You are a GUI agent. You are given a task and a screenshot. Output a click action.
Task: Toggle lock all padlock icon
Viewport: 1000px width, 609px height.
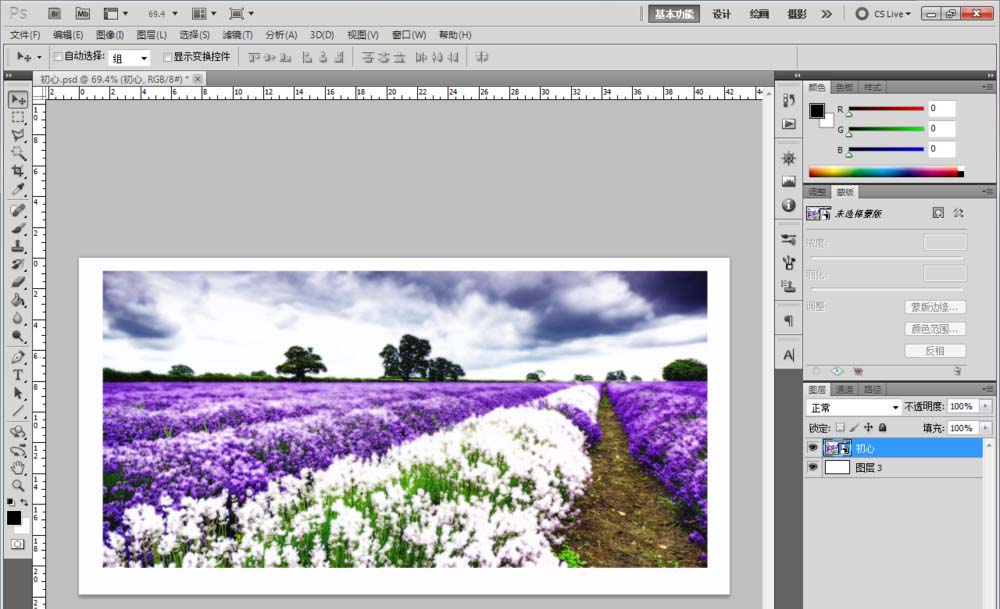[883, 427]
